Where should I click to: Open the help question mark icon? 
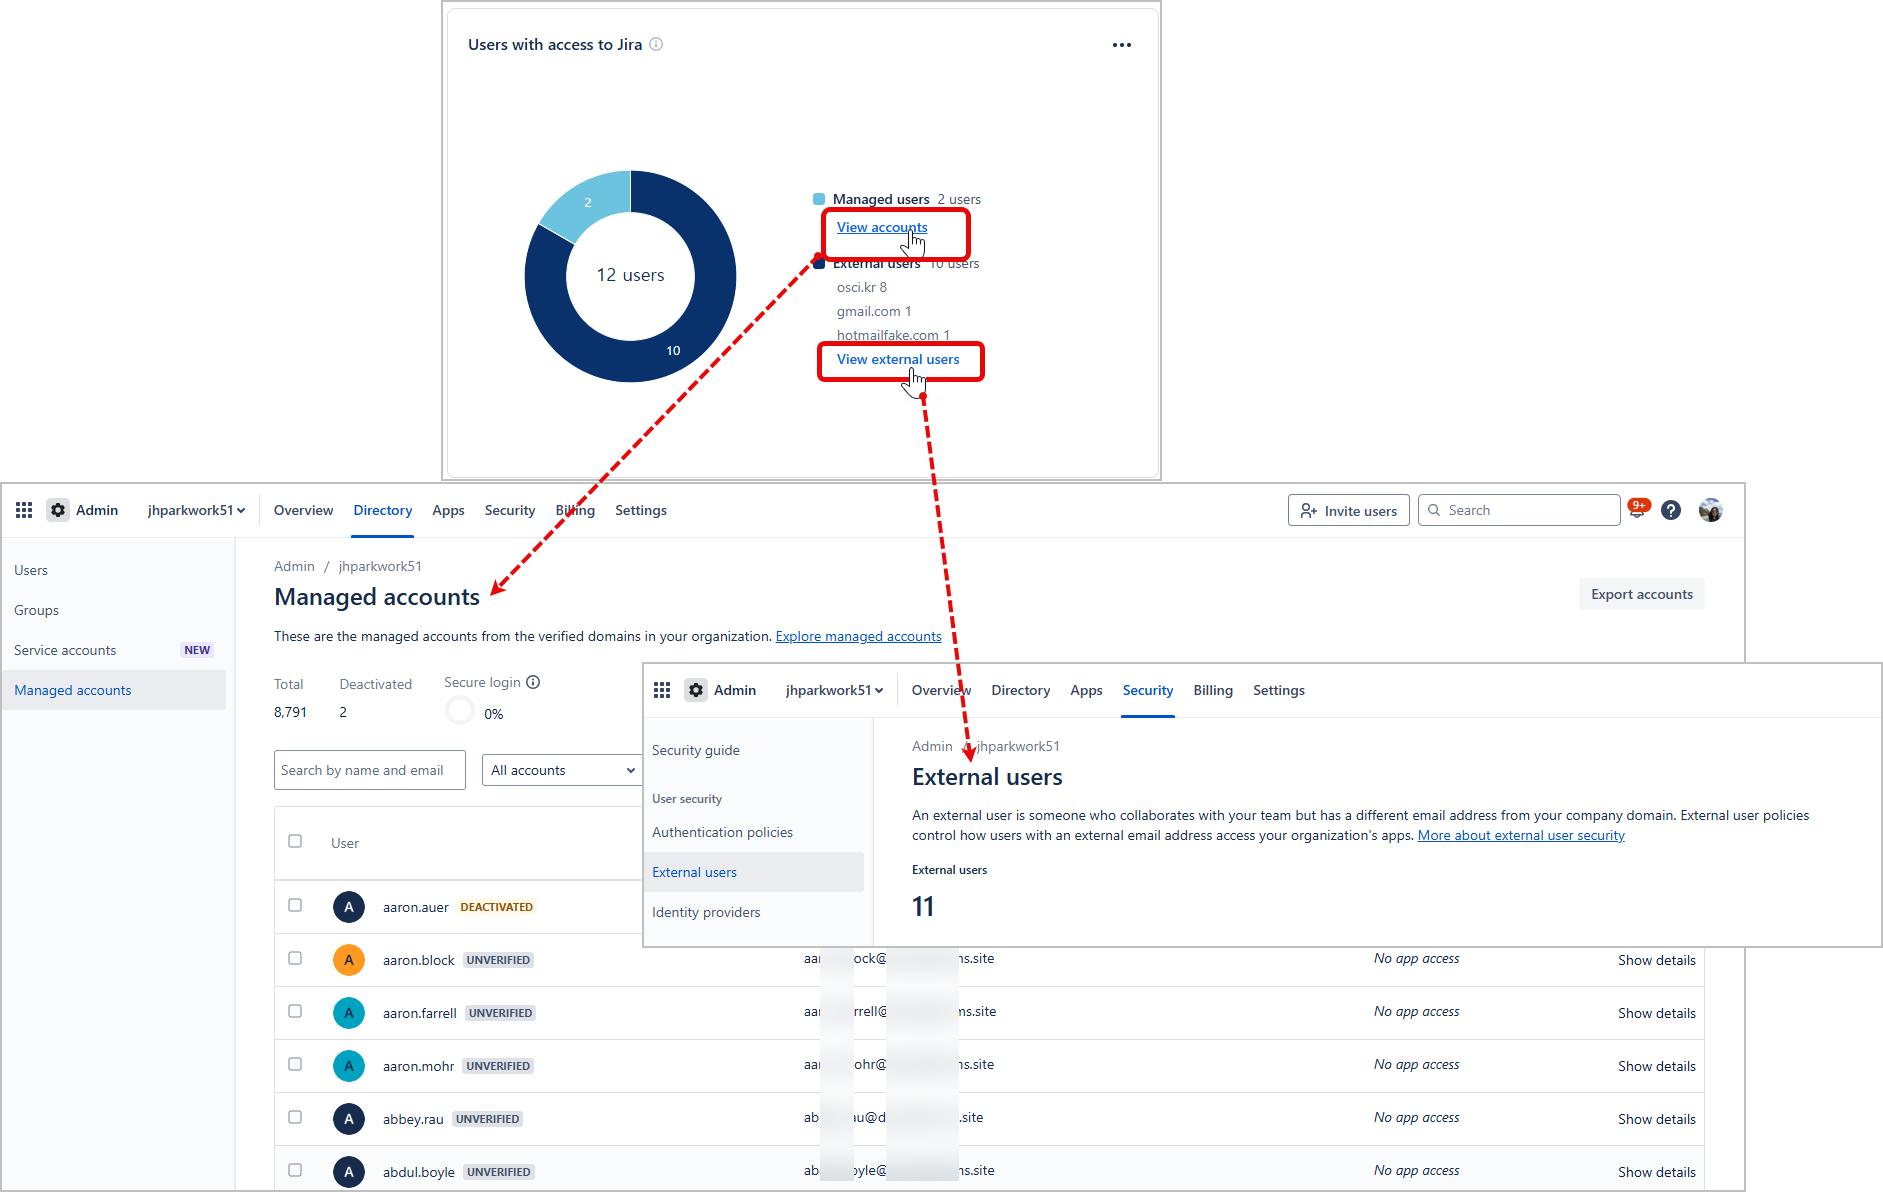click(1671, 510)
